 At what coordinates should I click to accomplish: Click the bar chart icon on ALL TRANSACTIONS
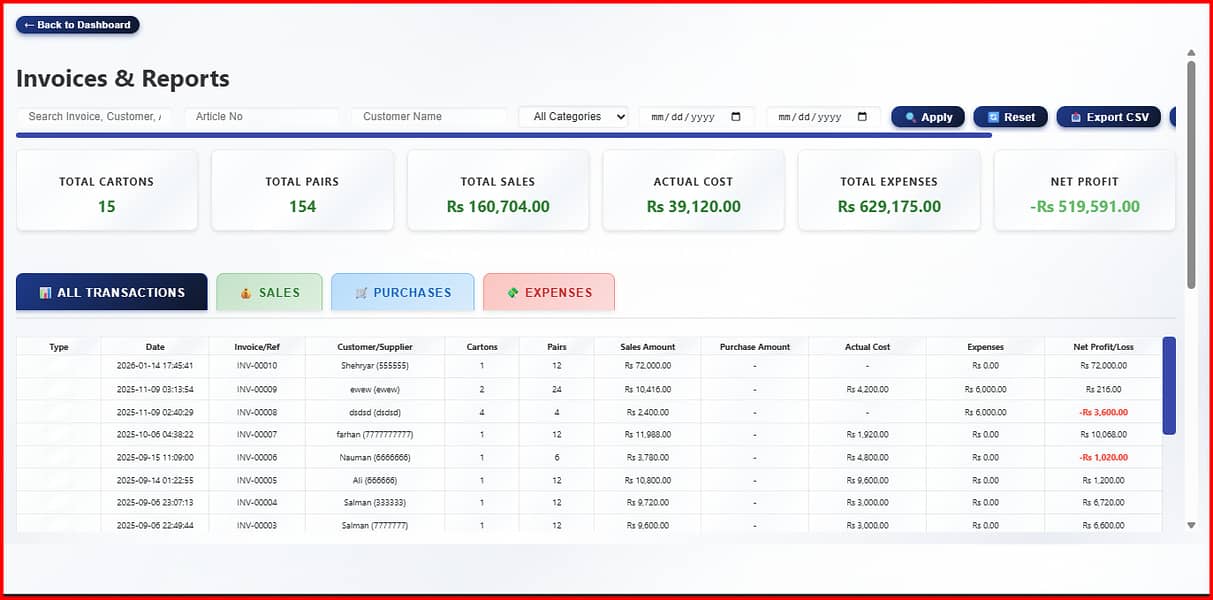[x=46, y=291]
